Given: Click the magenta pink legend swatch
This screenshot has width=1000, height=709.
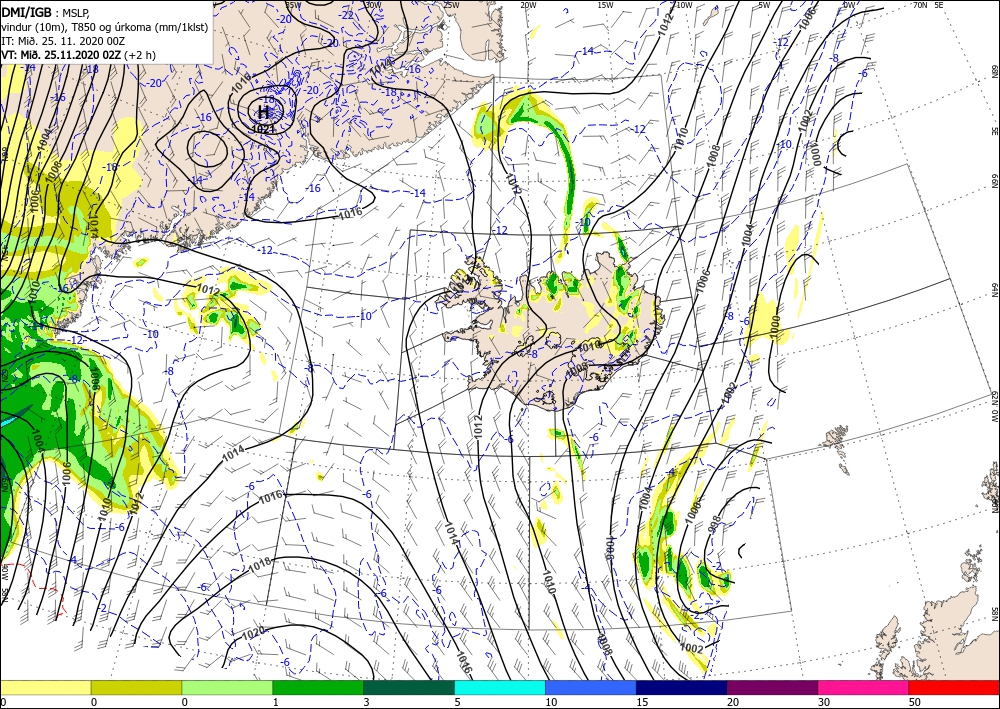Looking at the screenshot, I should 864,687.
